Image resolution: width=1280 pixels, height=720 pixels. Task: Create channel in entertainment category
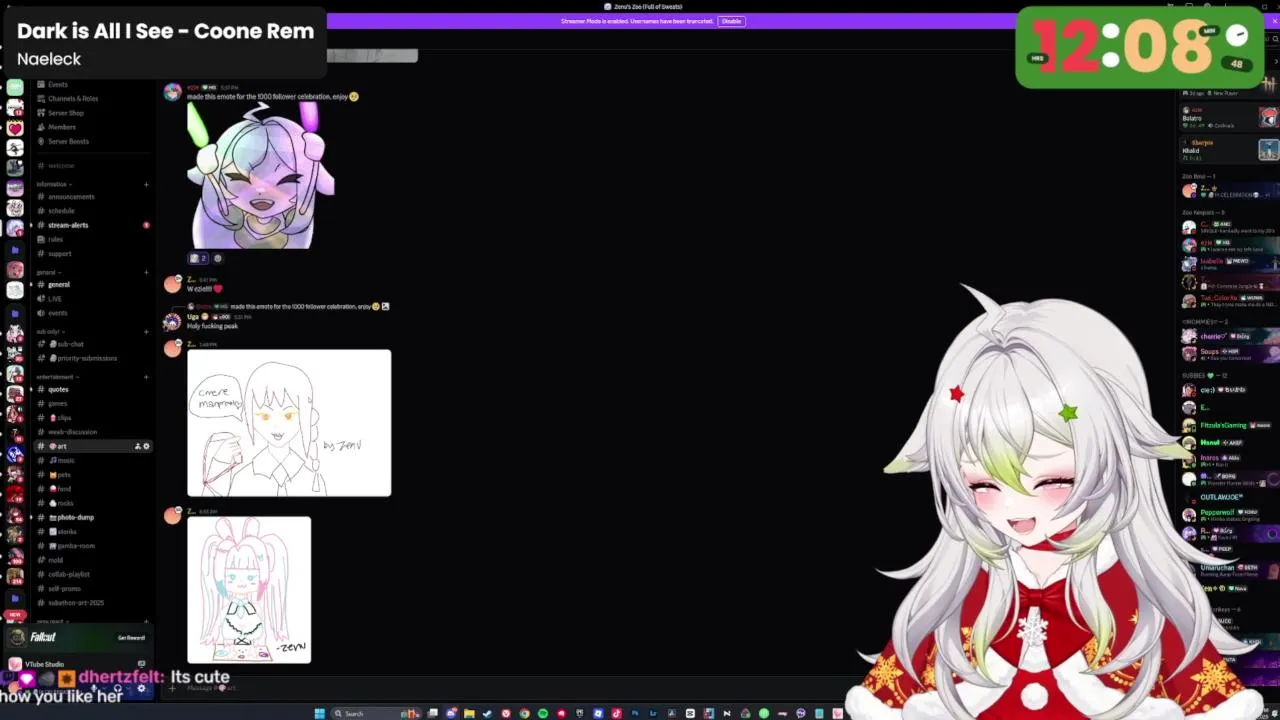[x=146, y=377]
